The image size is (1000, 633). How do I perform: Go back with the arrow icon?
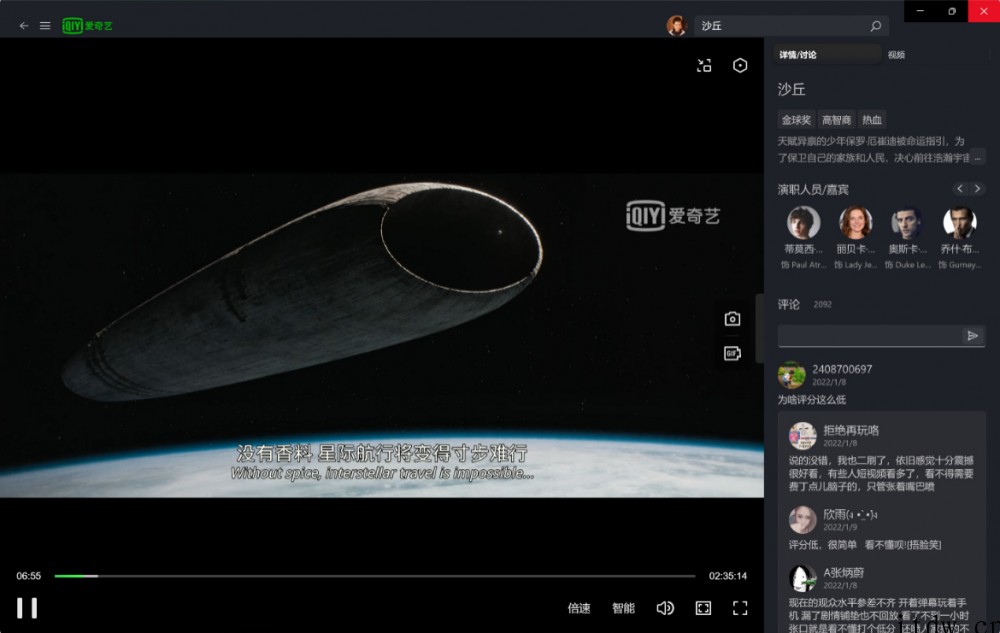tap(24, 25)
